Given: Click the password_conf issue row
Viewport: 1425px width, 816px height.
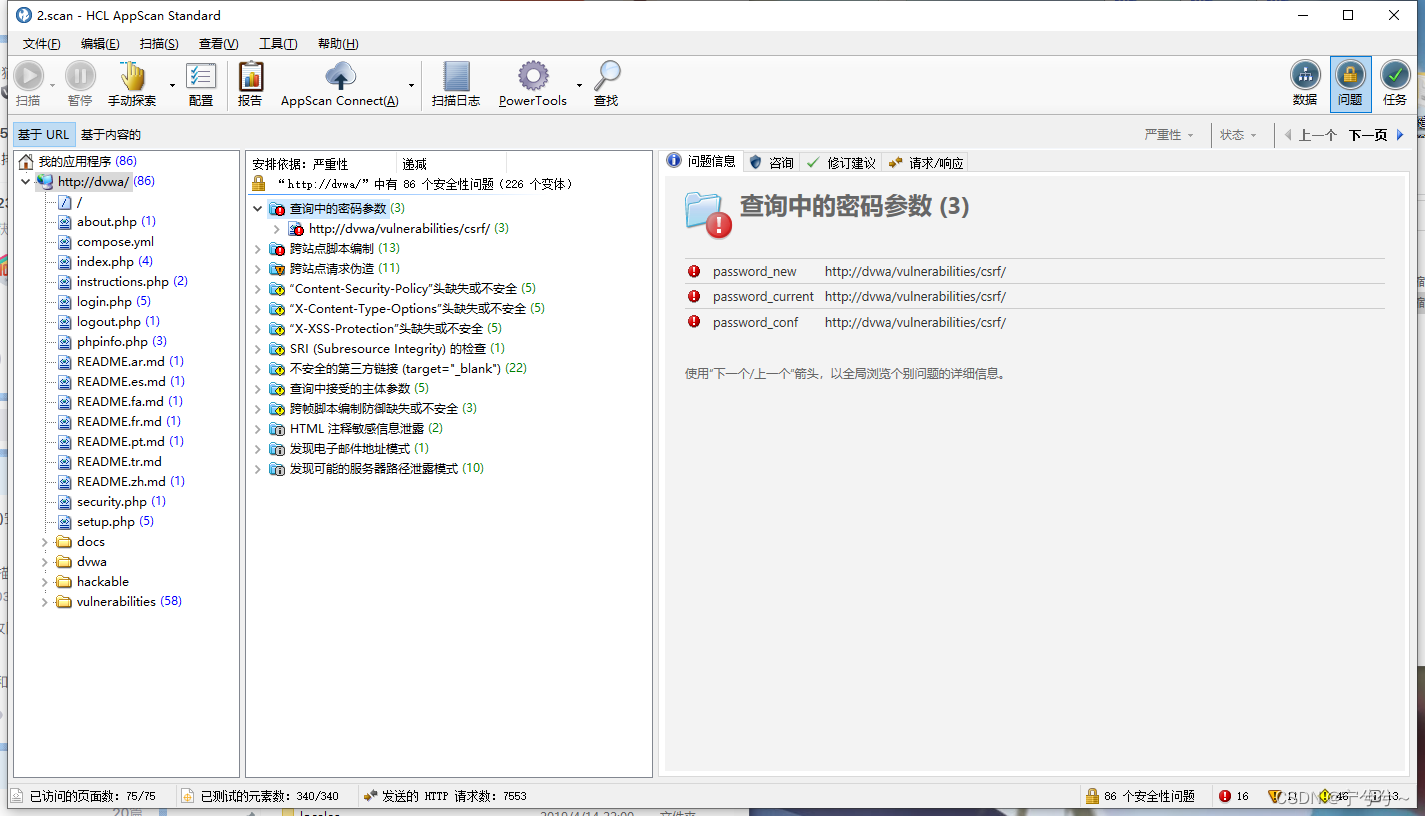Looking at the screenshot, I should pyautogui.click(x=1035, y=322).
